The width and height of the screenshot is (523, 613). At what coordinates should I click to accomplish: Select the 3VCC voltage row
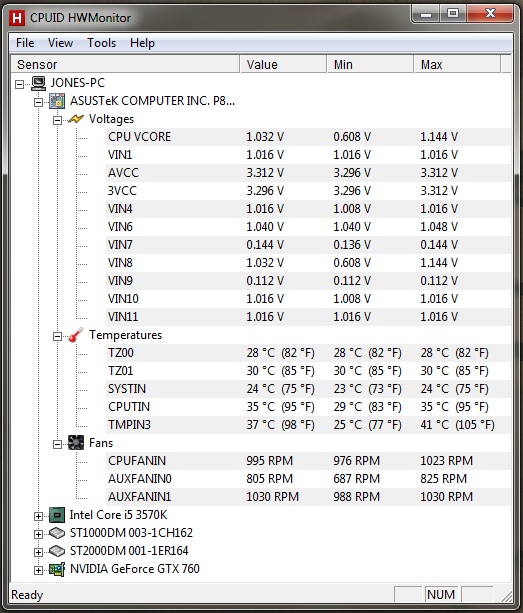(x=308, y=191)
